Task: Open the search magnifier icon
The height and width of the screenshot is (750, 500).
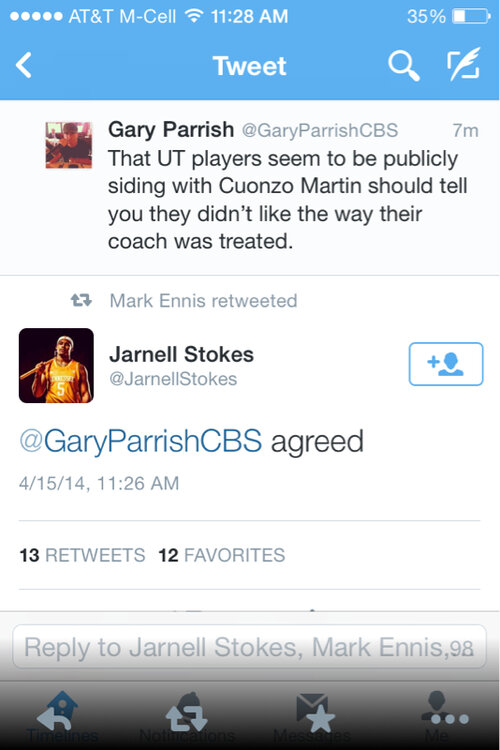Action: (x=404, y=66)
